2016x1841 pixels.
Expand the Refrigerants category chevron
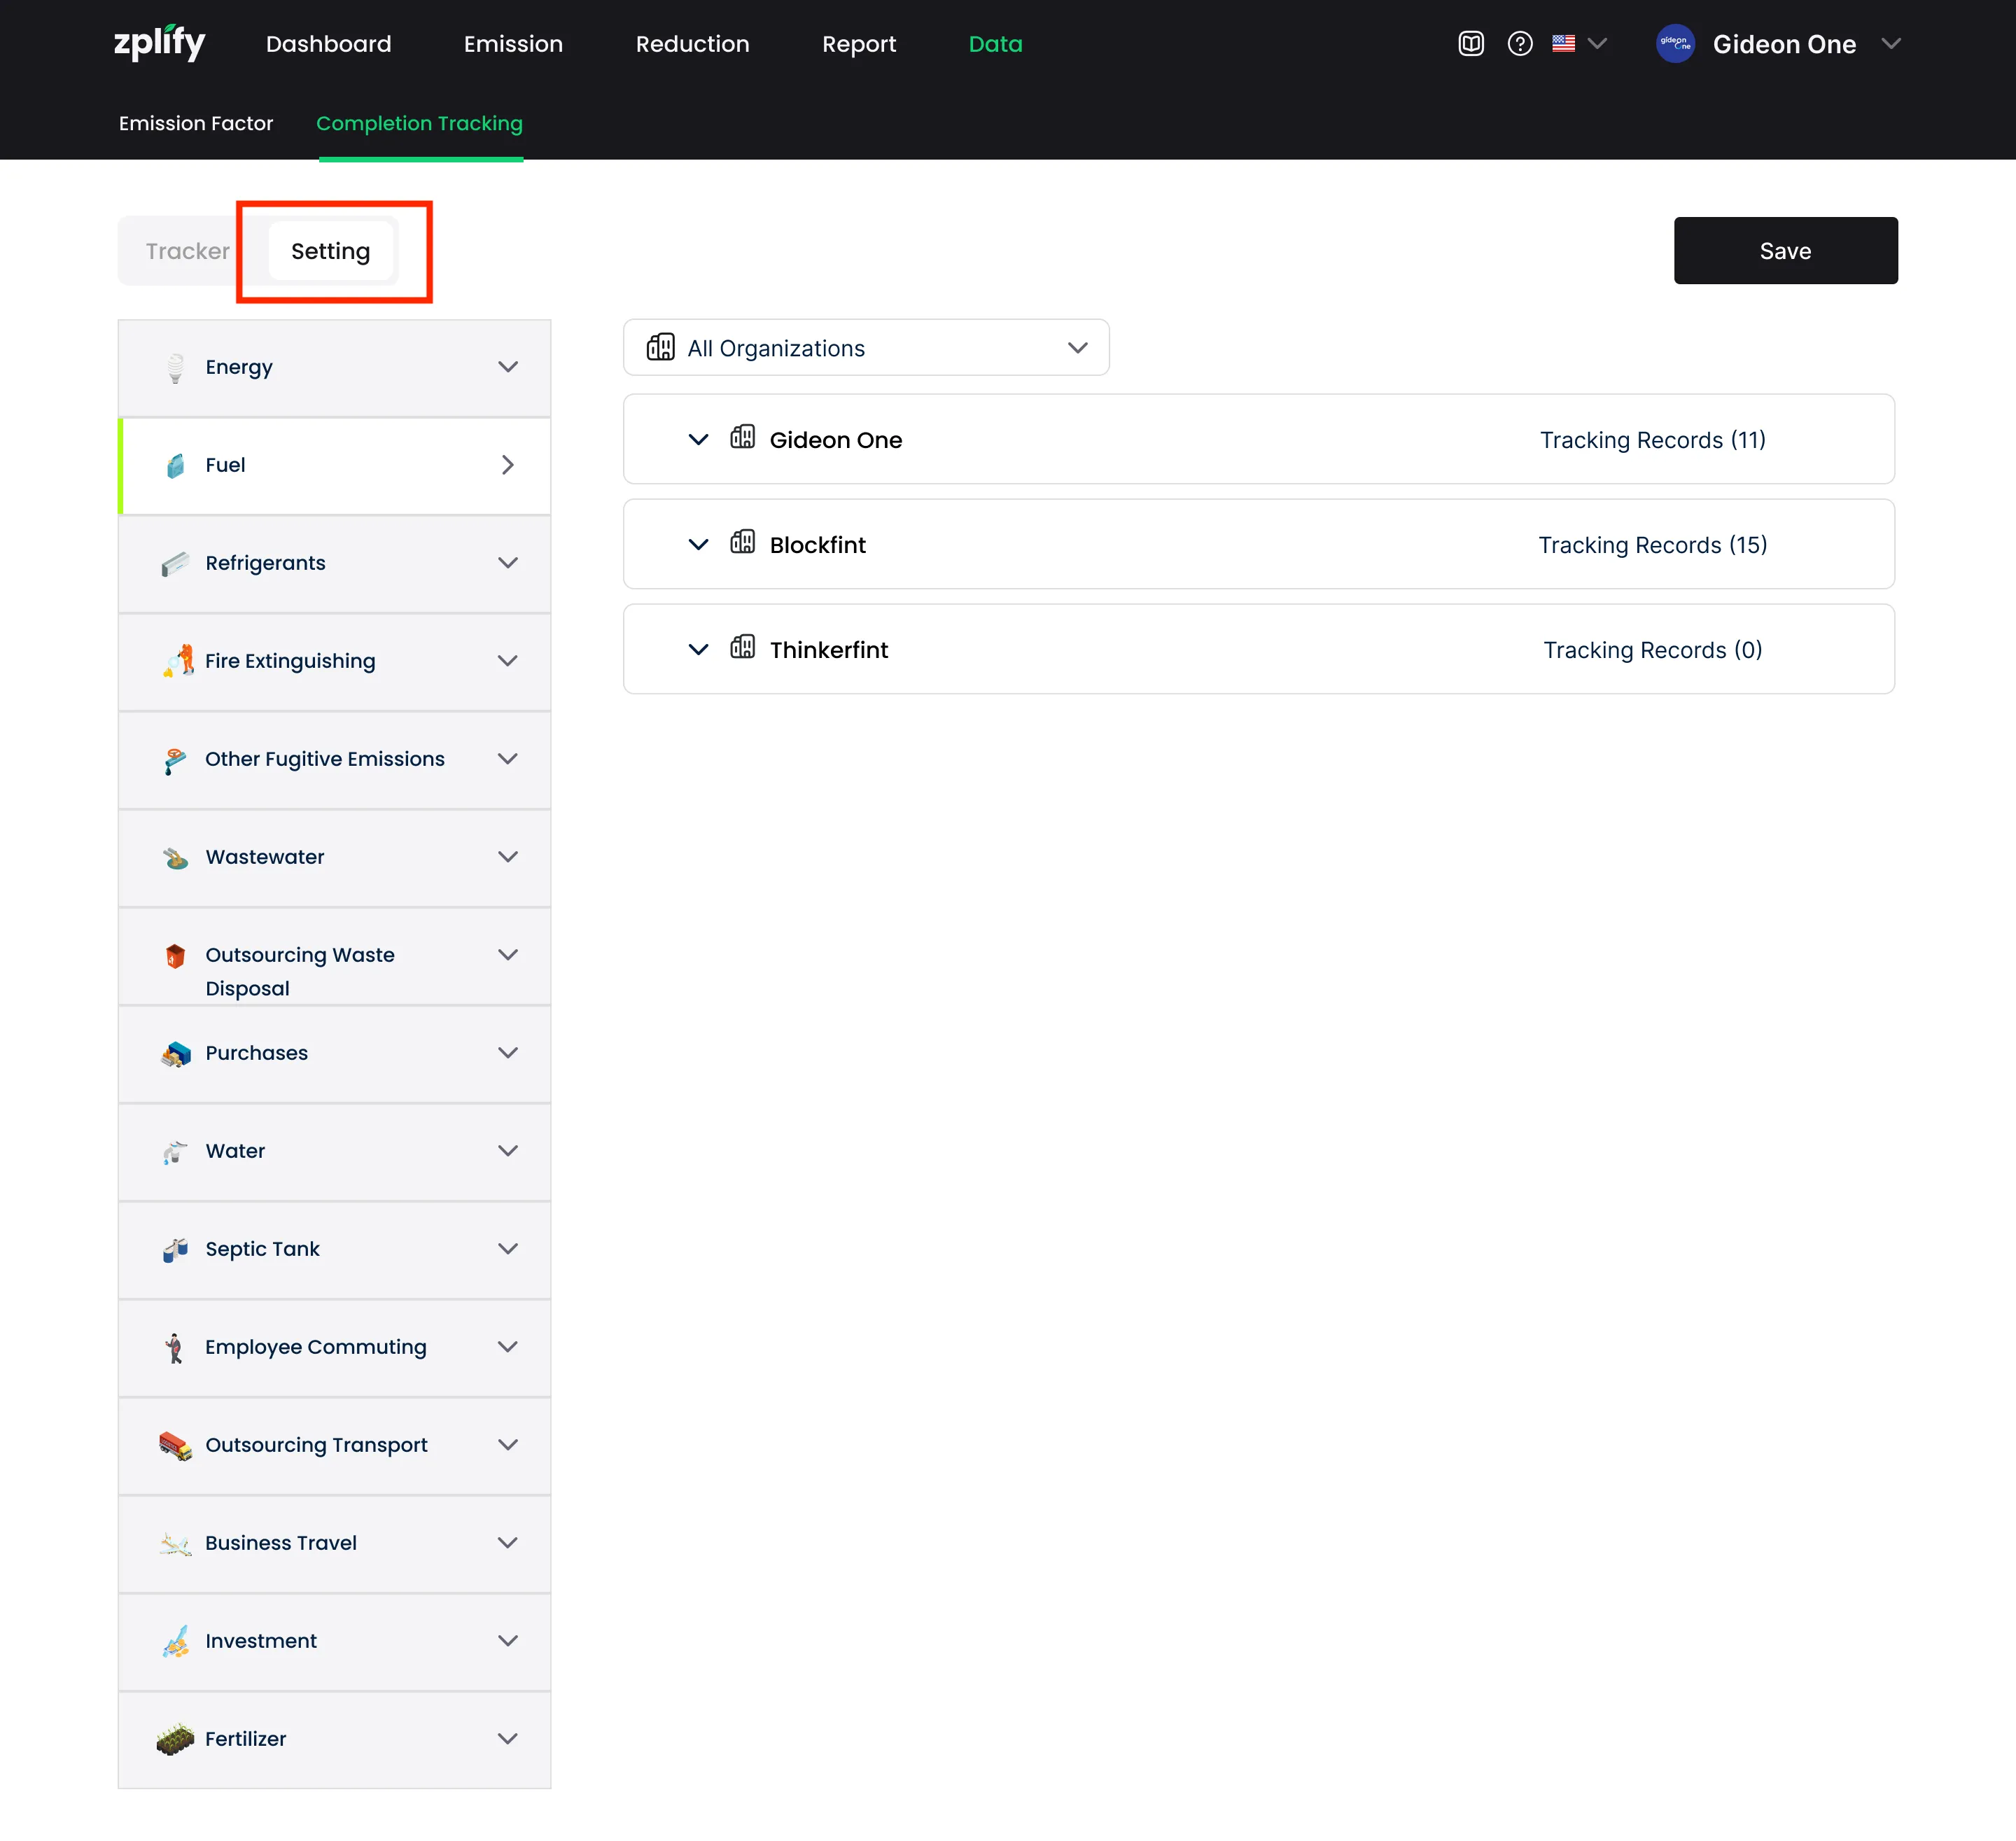coord(508,563)
